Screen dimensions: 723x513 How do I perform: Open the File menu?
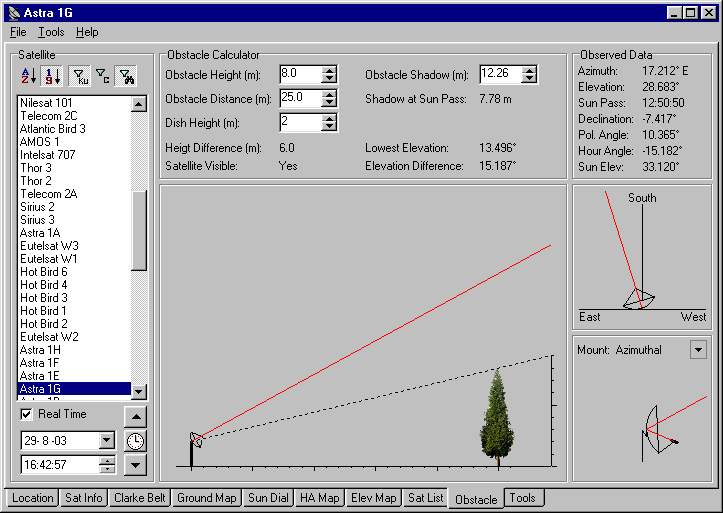pyautogui.click(x=18, y=32)
